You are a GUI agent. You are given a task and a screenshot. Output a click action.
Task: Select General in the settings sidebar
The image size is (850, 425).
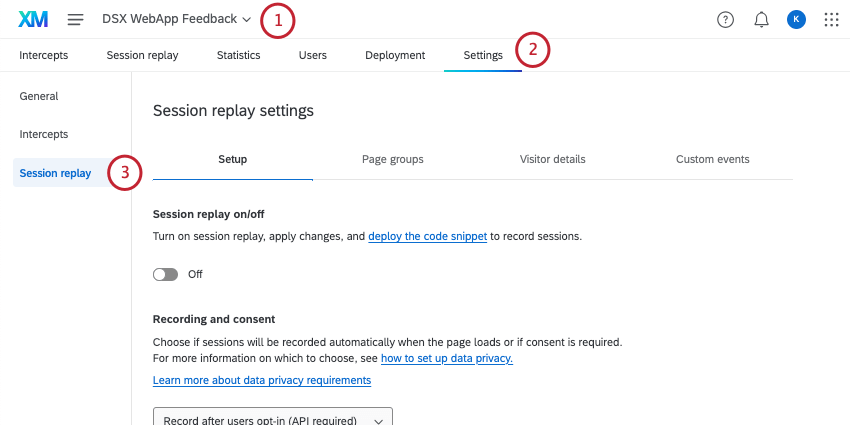(39, 96)
